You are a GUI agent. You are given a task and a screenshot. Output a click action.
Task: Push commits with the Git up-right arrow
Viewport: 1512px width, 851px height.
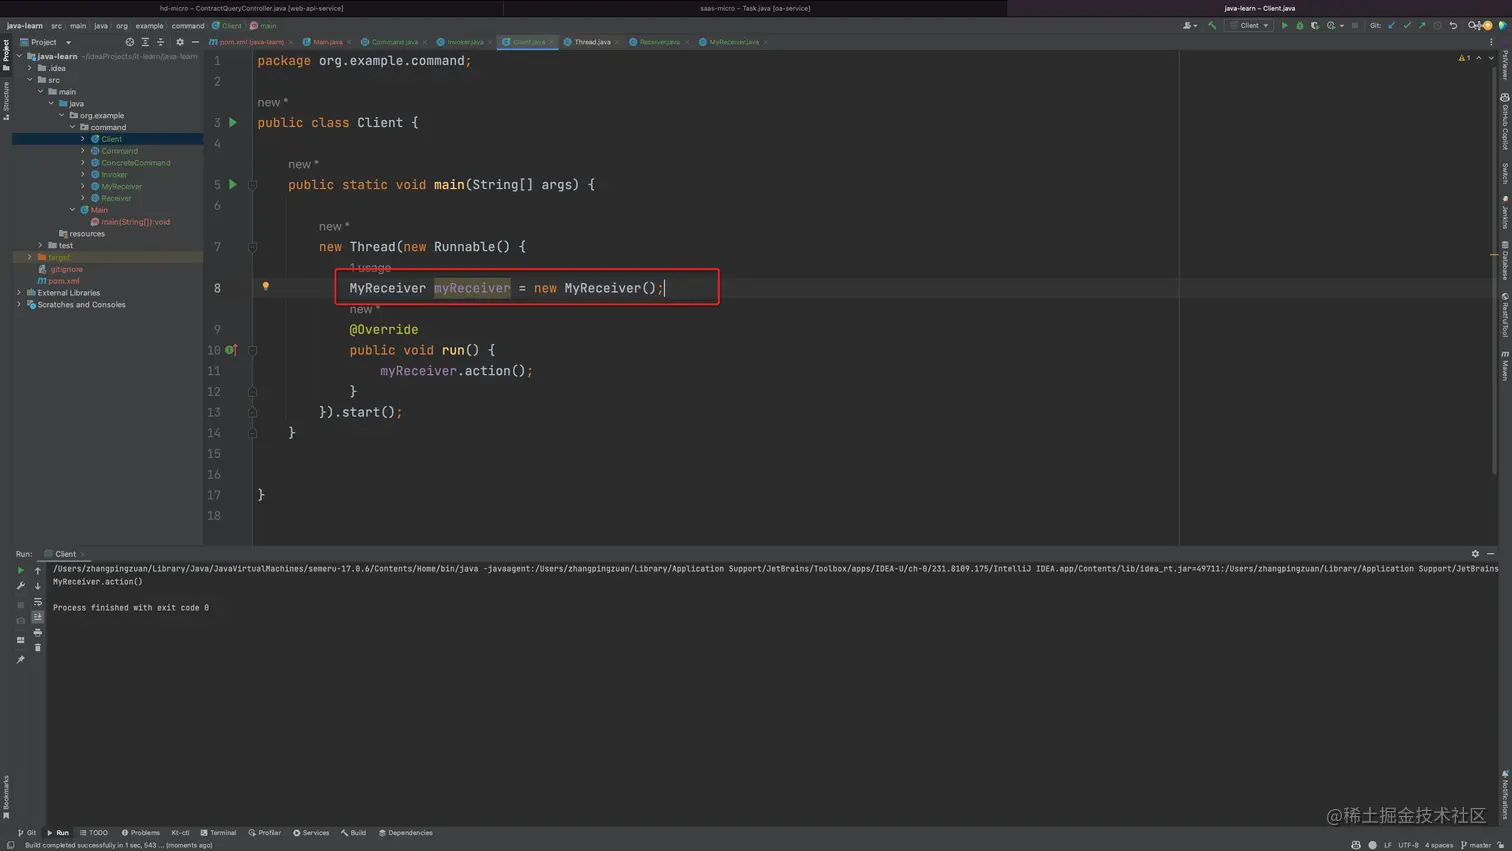[1422, 26]
